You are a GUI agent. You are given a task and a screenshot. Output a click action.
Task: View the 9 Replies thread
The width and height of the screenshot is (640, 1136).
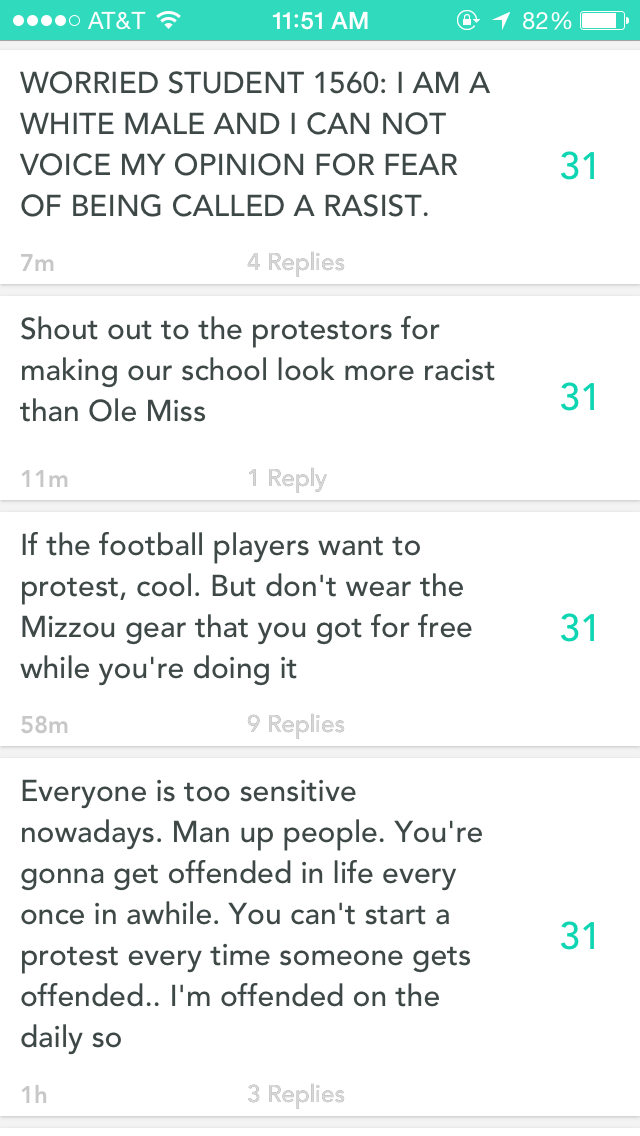[x=296, y=724]
